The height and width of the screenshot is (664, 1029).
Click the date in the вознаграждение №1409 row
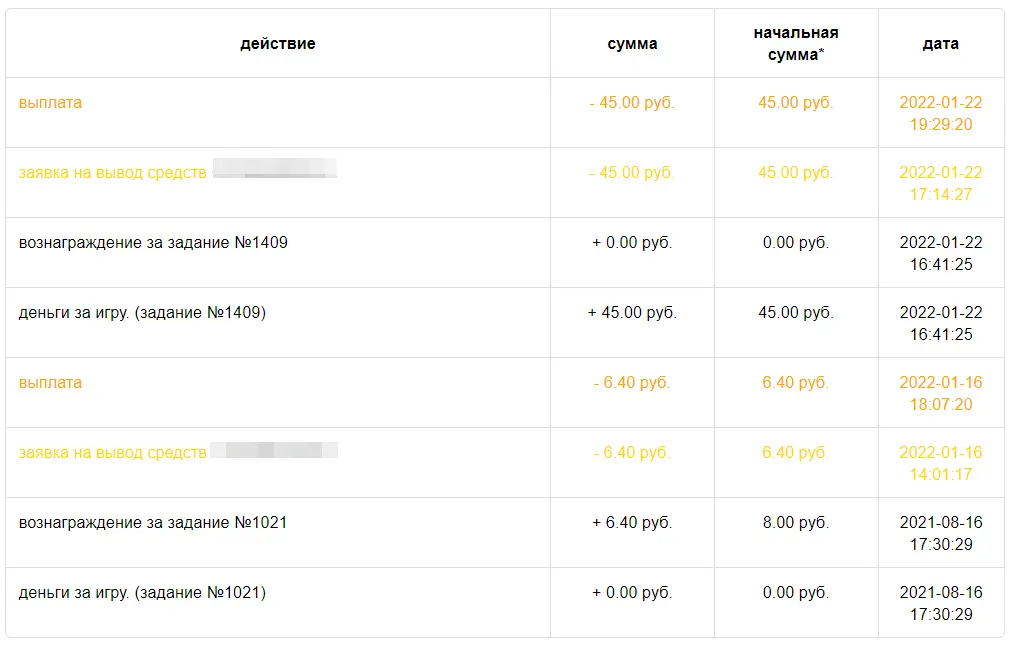pyautogui.click(x=940, y=253)
